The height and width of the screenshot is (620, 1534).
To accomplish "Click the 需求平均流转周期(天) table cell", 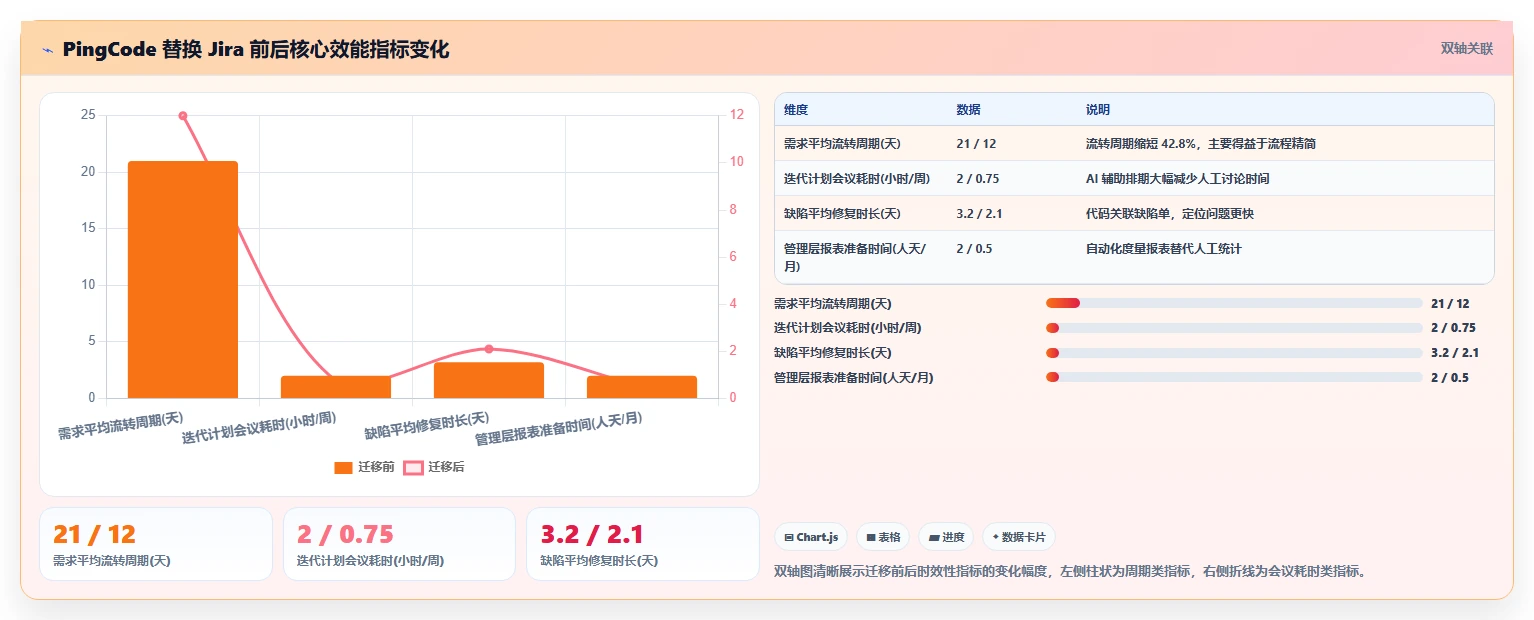I will click(861, 144).
